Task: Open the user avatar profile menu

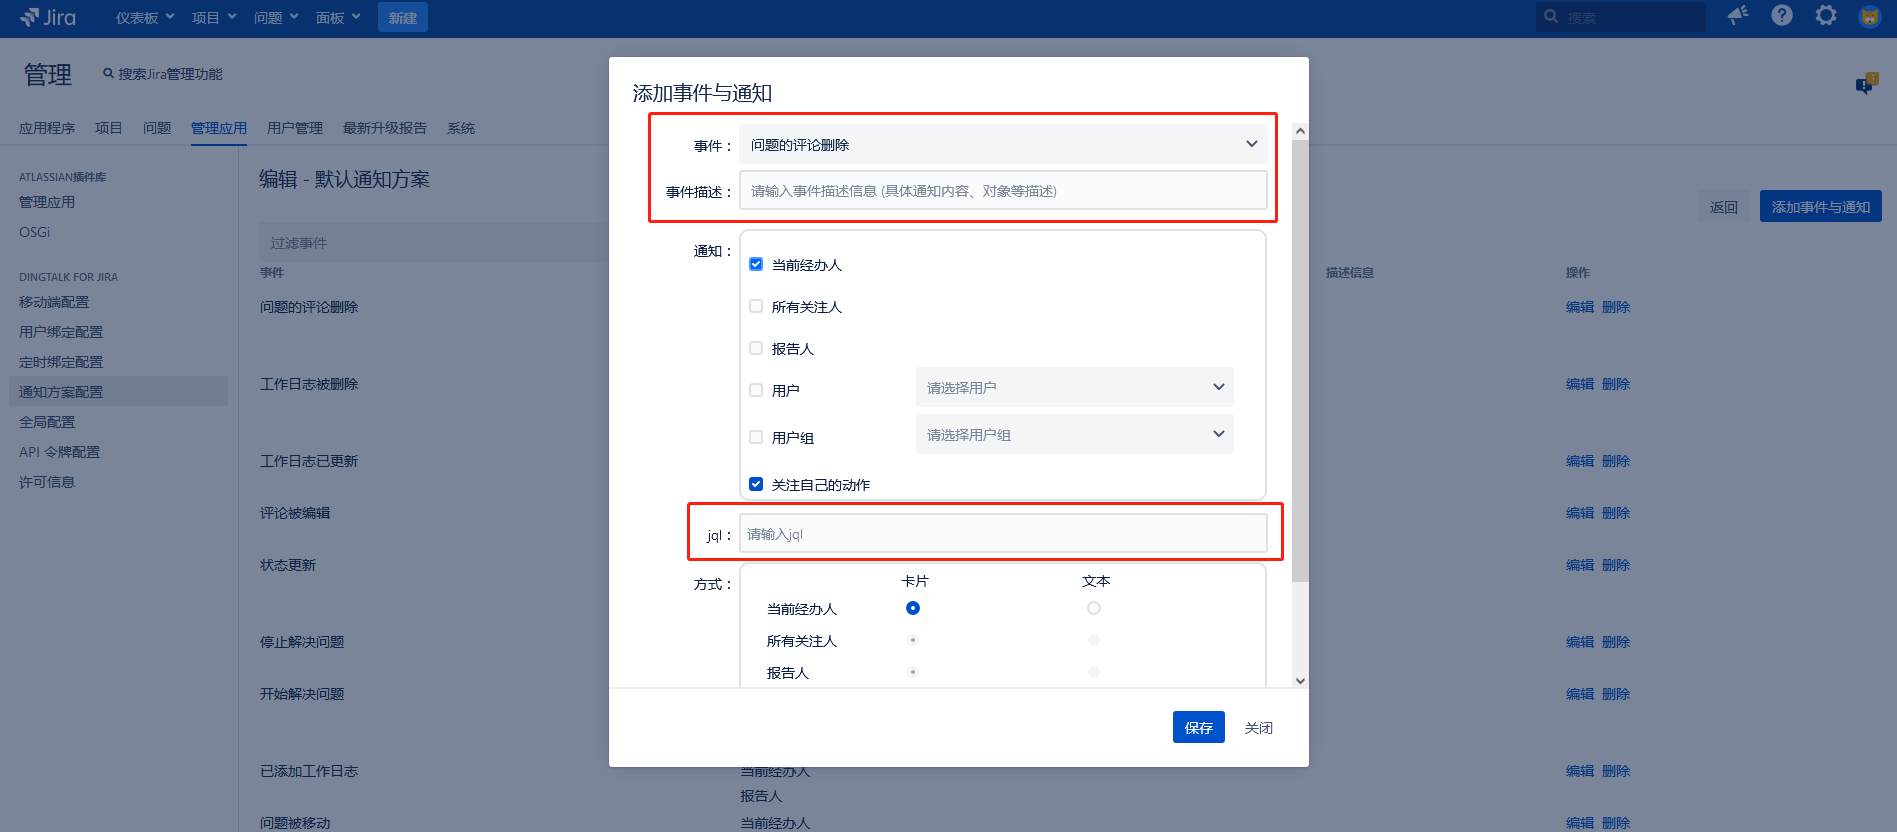Action: coord(1869,16)
